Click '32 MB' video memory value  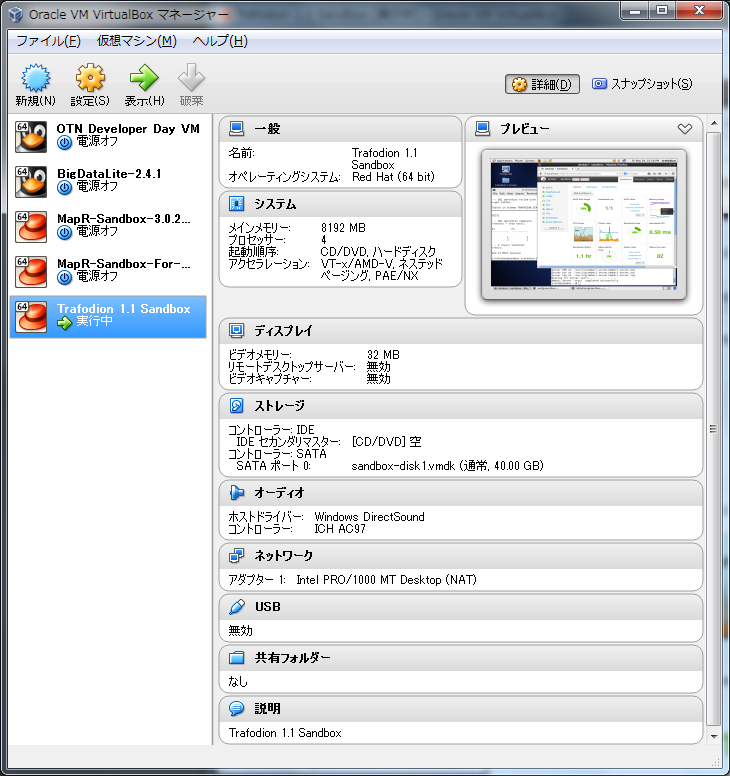383,354
